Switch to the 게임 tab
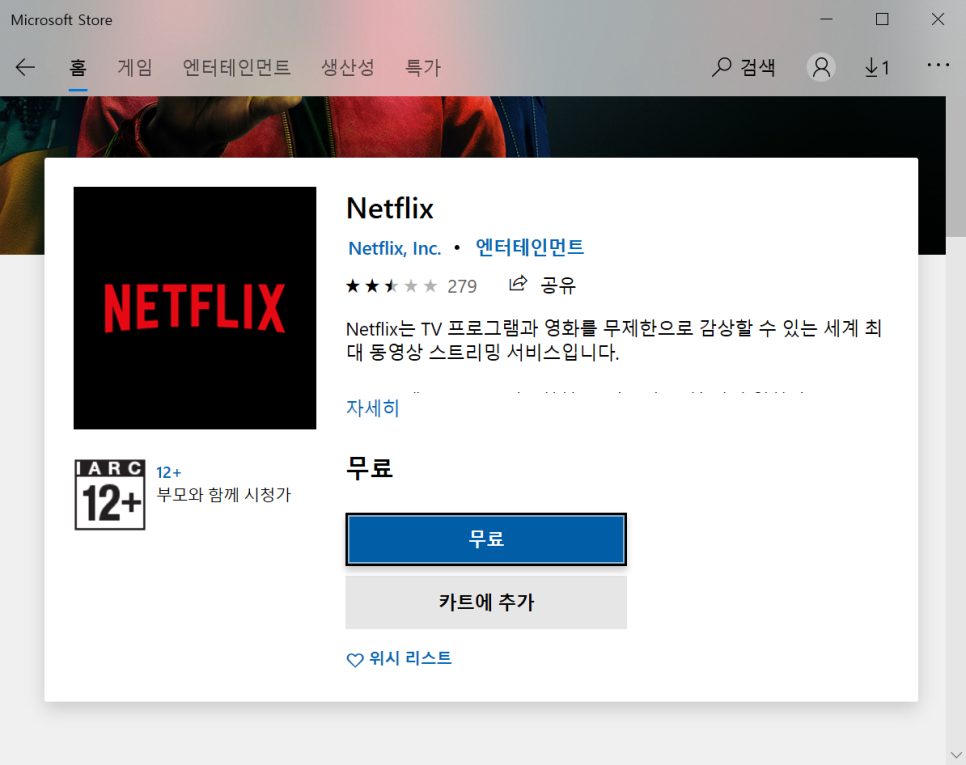This screenshot has height=765, width=966. click(135, 67)
